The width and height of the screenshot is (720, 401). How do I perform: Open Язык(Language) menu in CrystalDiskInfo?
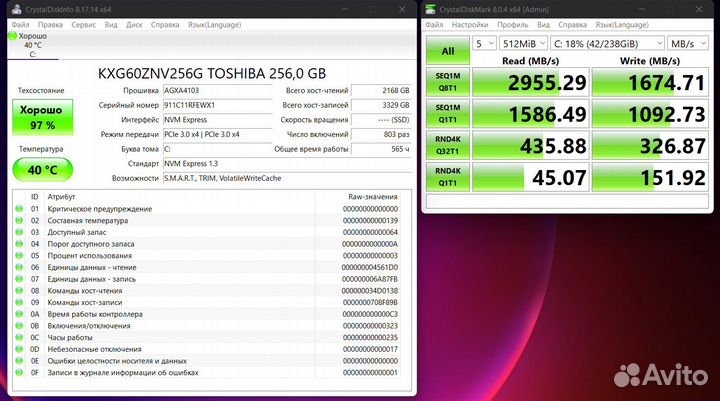coord(214,25)
